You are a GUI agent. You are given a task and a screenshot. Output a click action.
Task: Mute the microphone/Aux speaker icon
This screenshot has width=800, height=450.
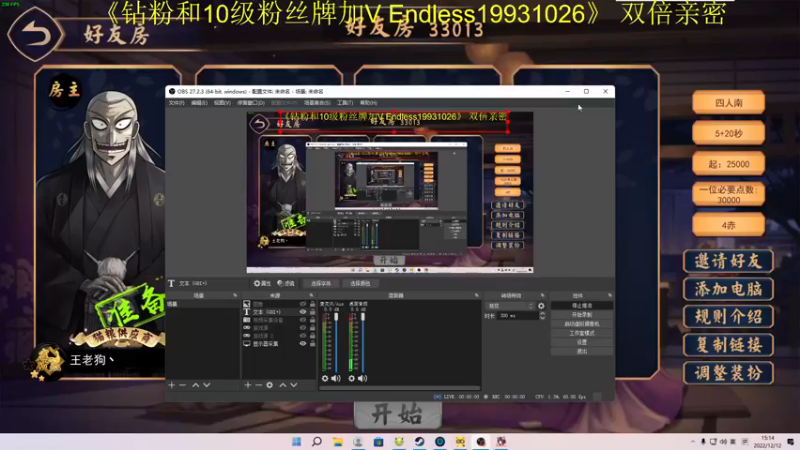336,379
